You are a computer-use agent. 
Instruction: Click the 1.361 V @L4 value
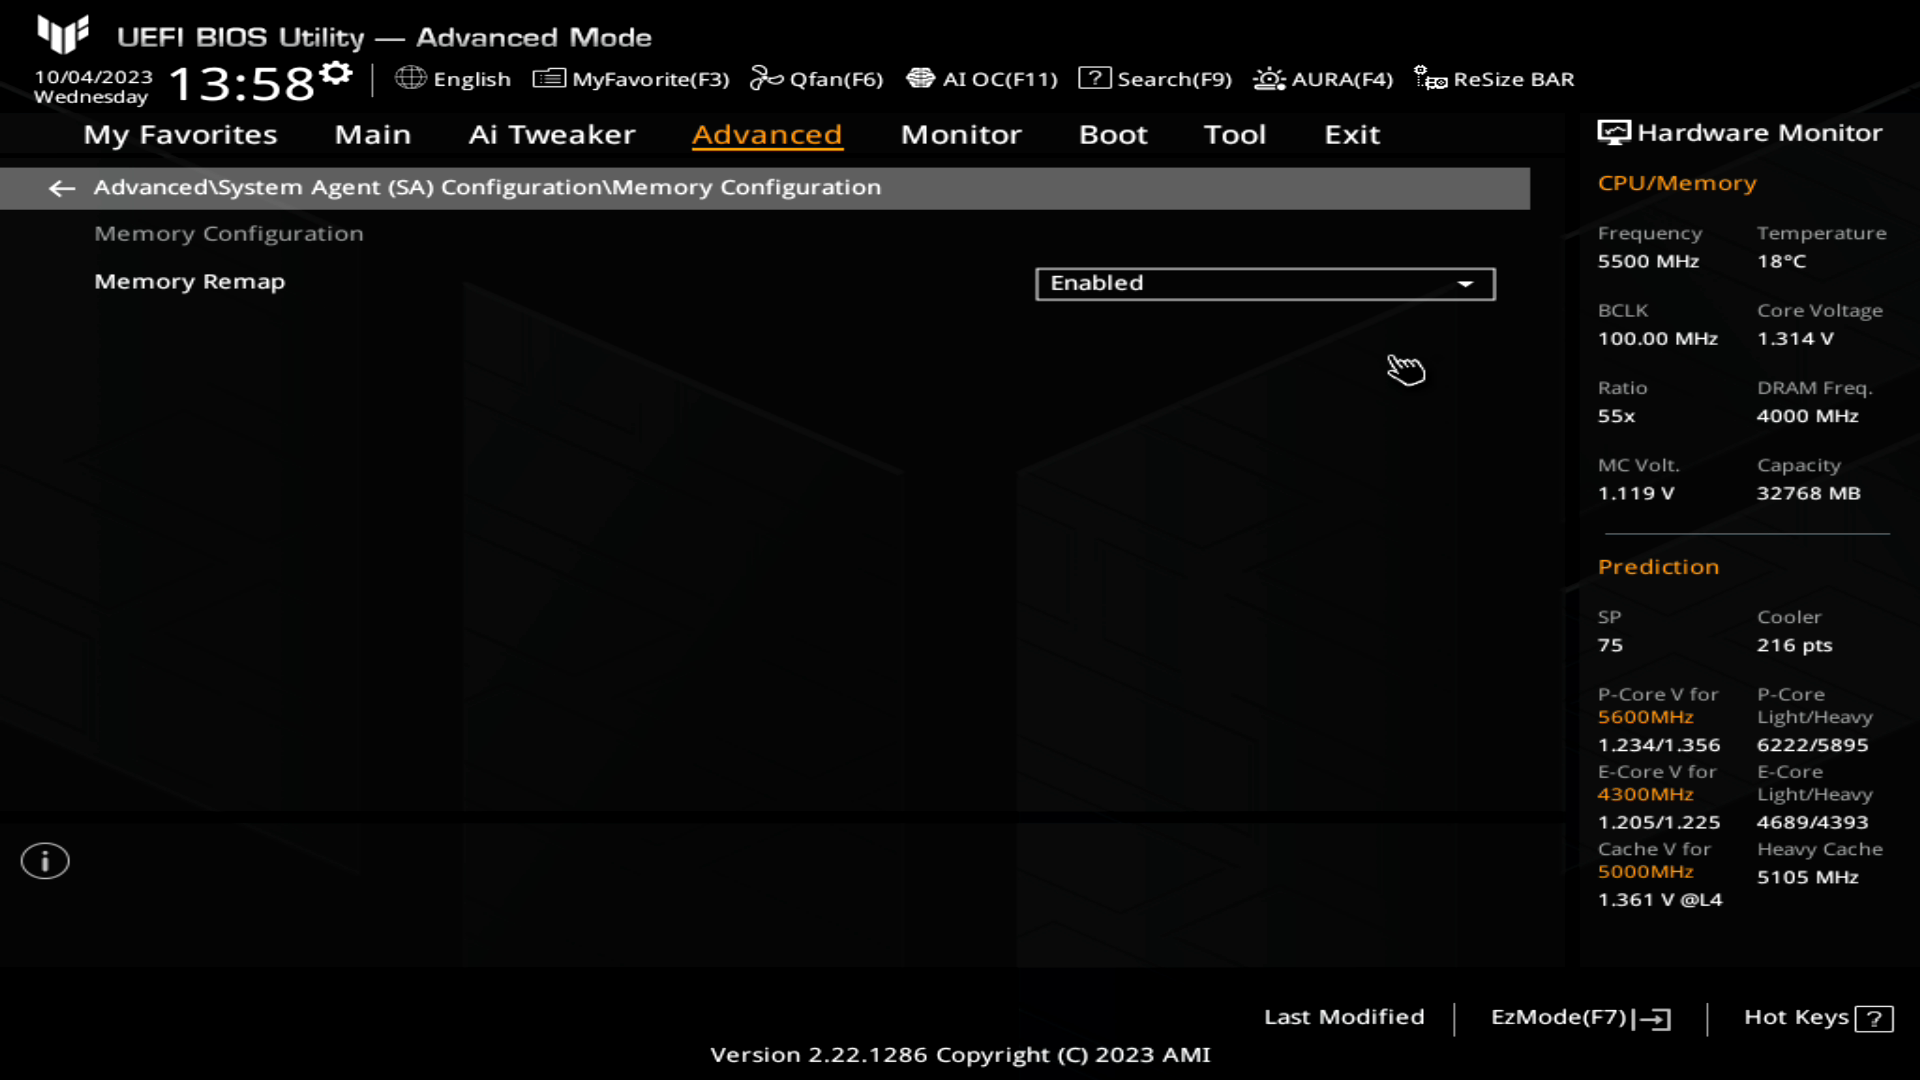1660,900
